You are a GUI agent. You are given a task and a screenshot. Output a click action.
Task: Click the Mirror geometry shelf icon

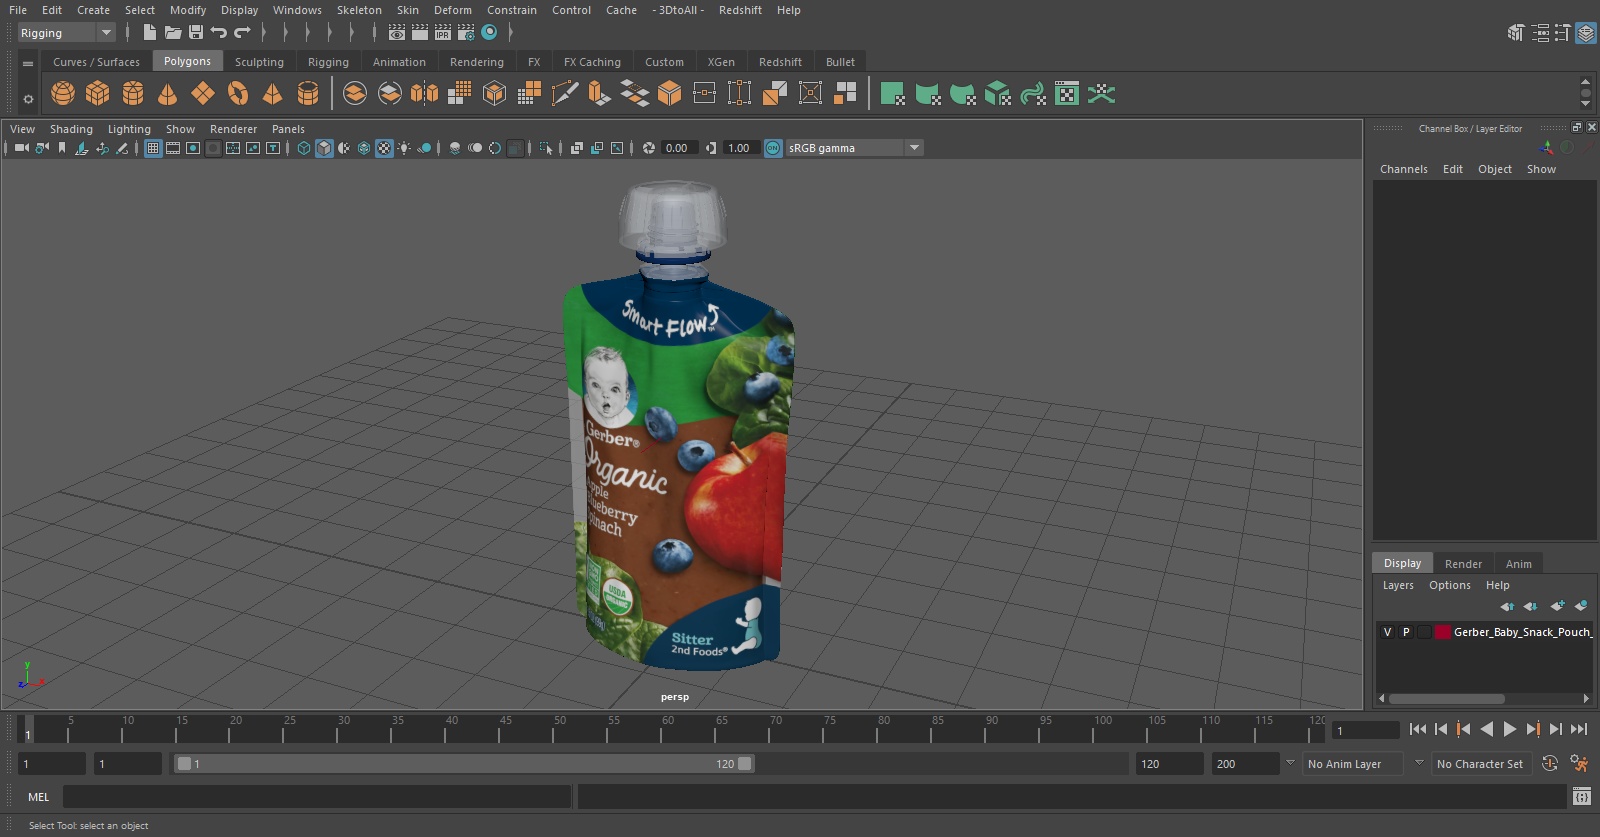coord(424,94)
